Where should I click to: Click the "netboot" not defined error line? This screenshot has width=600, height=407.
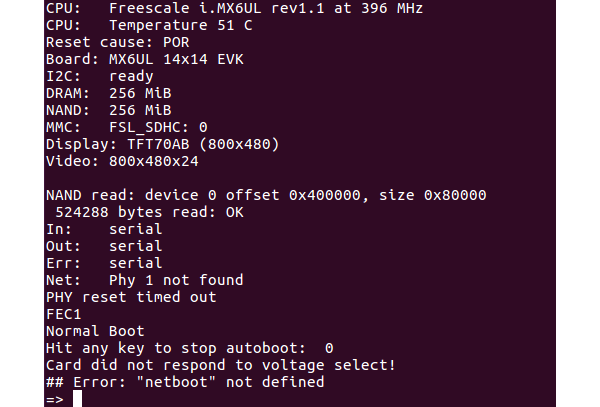tap(185, 382)
